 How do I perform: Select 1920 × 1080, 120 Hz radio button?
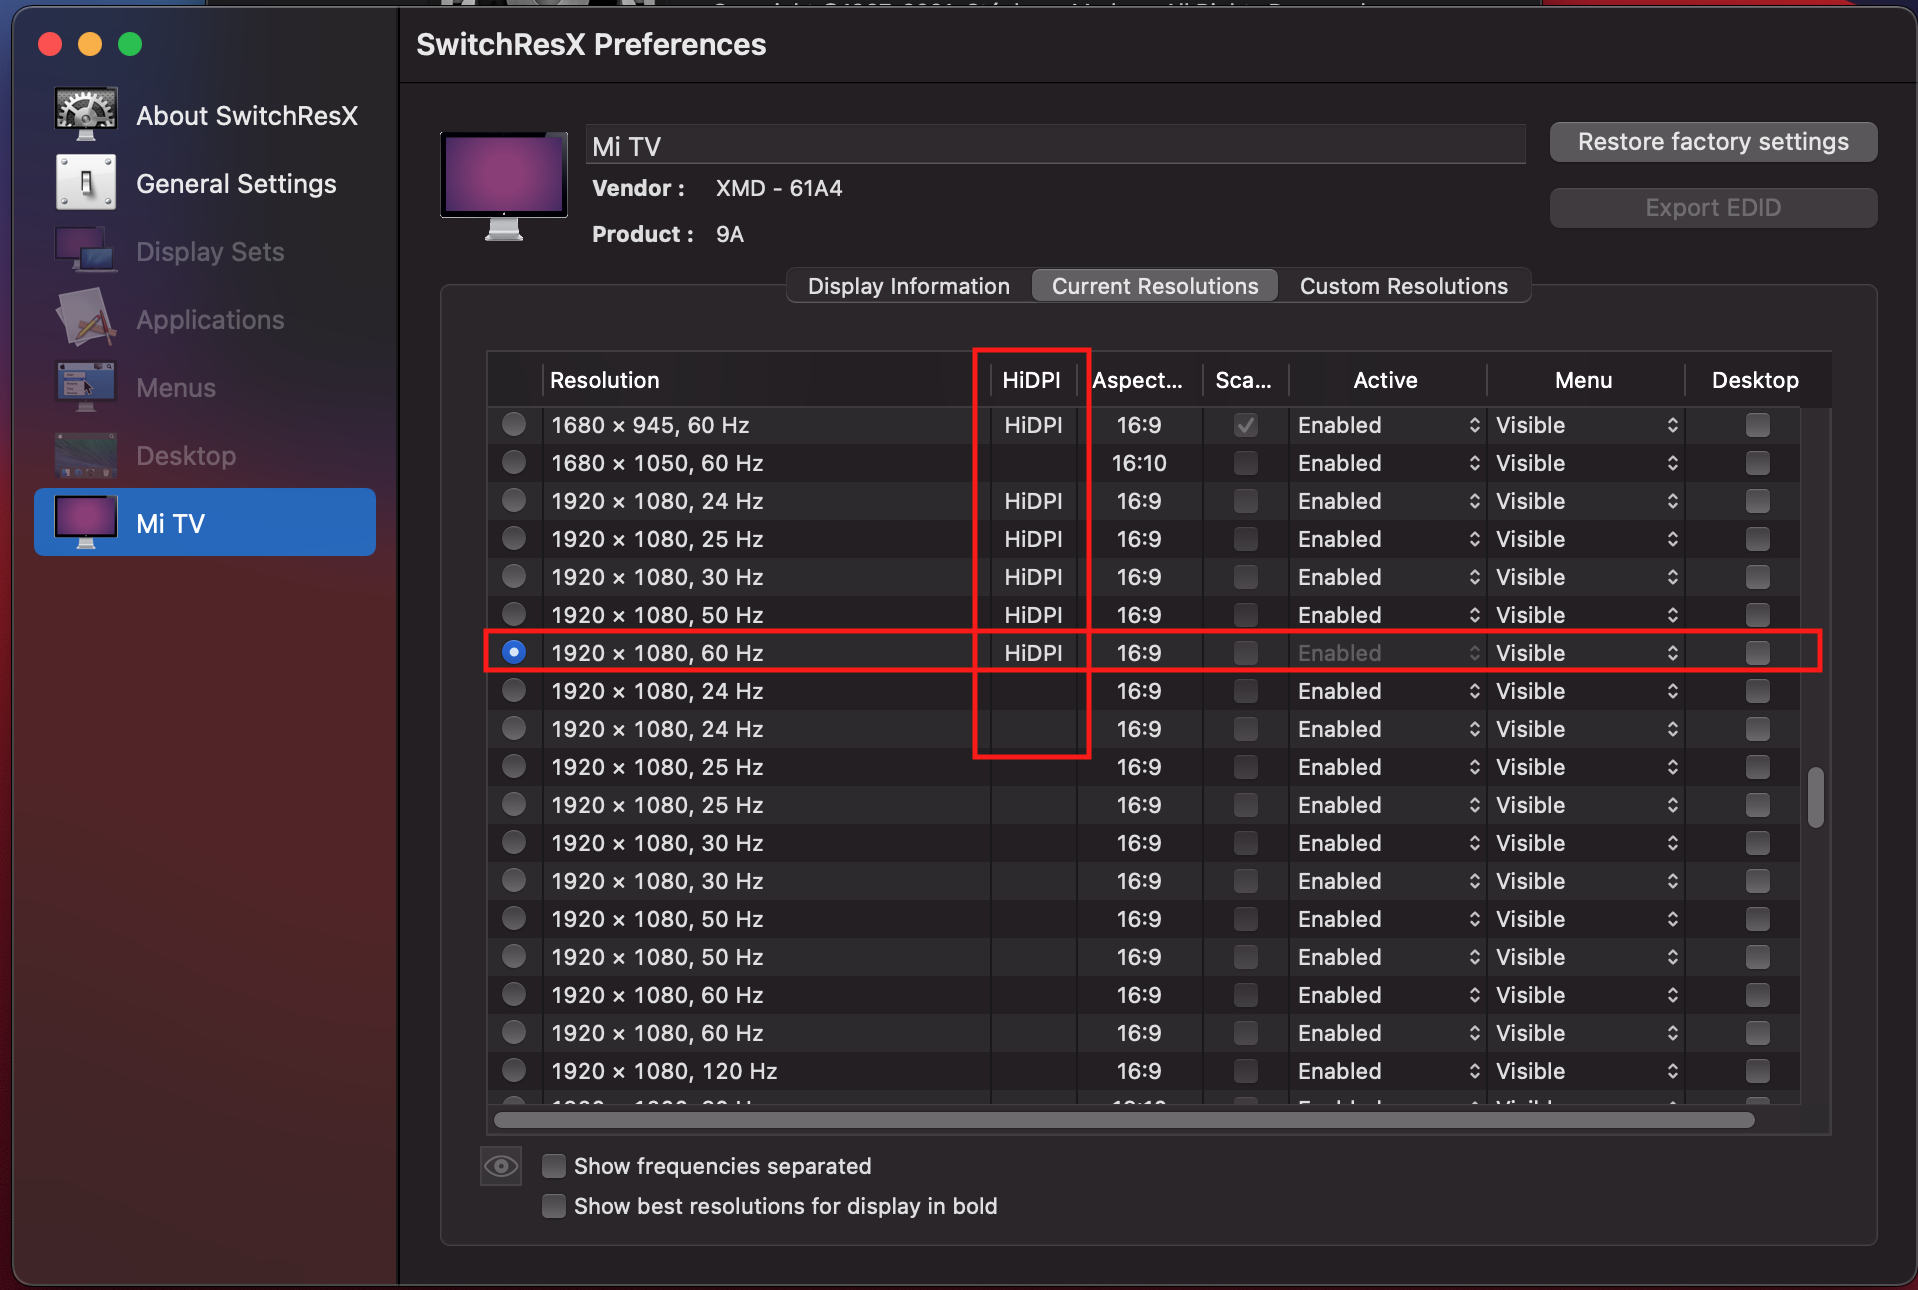click(x=514, y=1070)
